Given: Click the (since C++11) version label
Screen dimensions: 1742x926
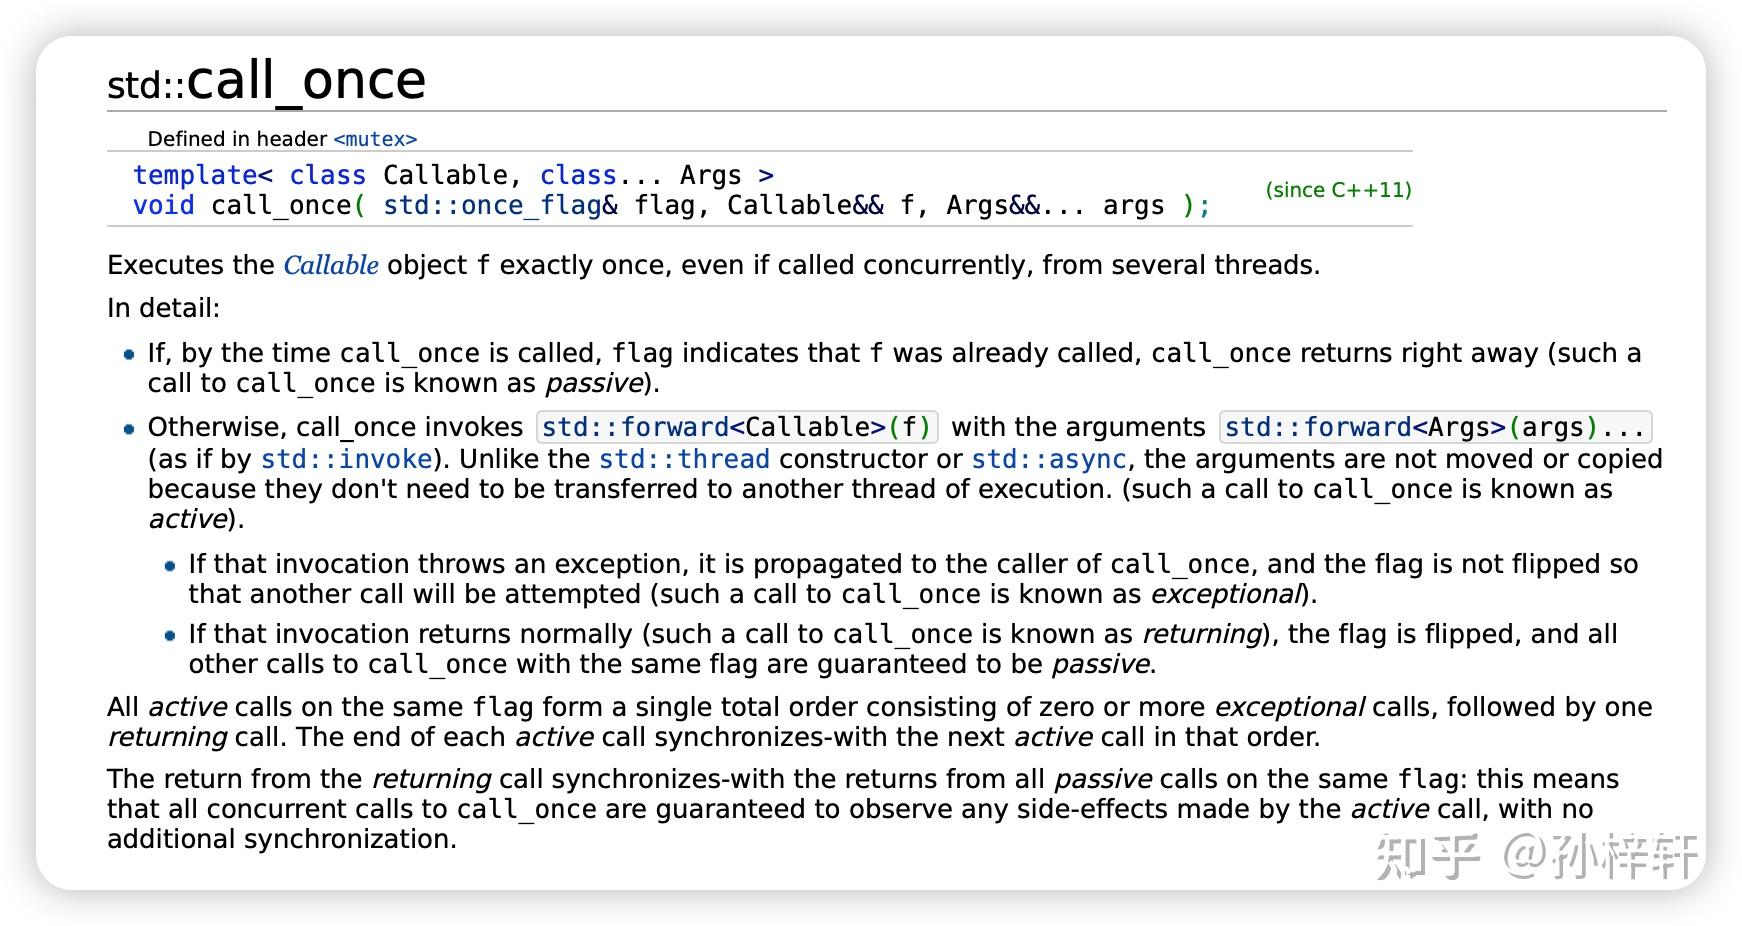Looking at the screenshot, I should point(1338,190).
